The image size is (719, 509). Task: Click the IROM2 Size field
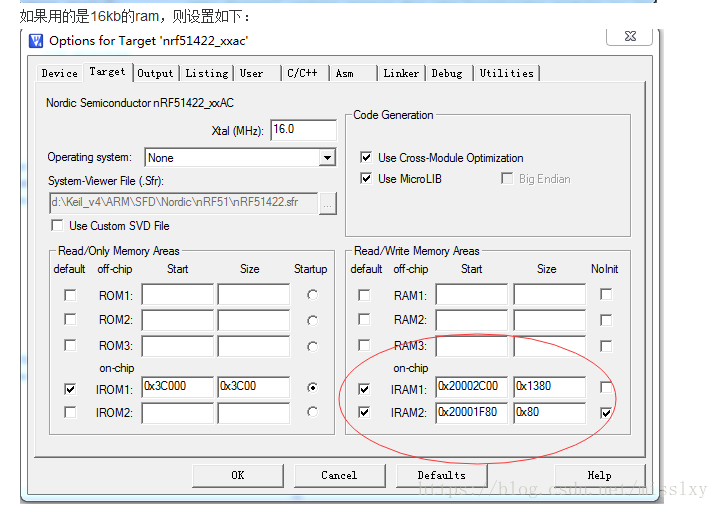pos(254,413)
